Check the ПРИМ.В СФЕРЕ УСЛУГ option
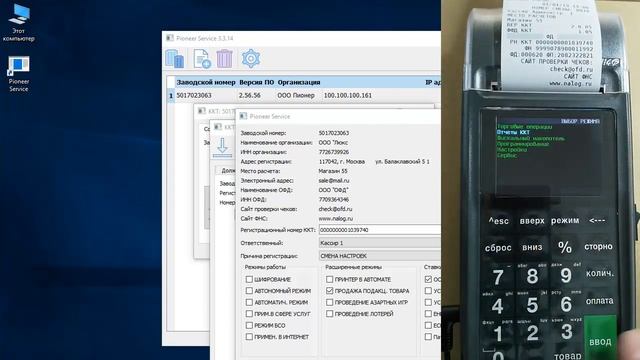Viewport: 640px width, 360px height. [x=249, y=313]
